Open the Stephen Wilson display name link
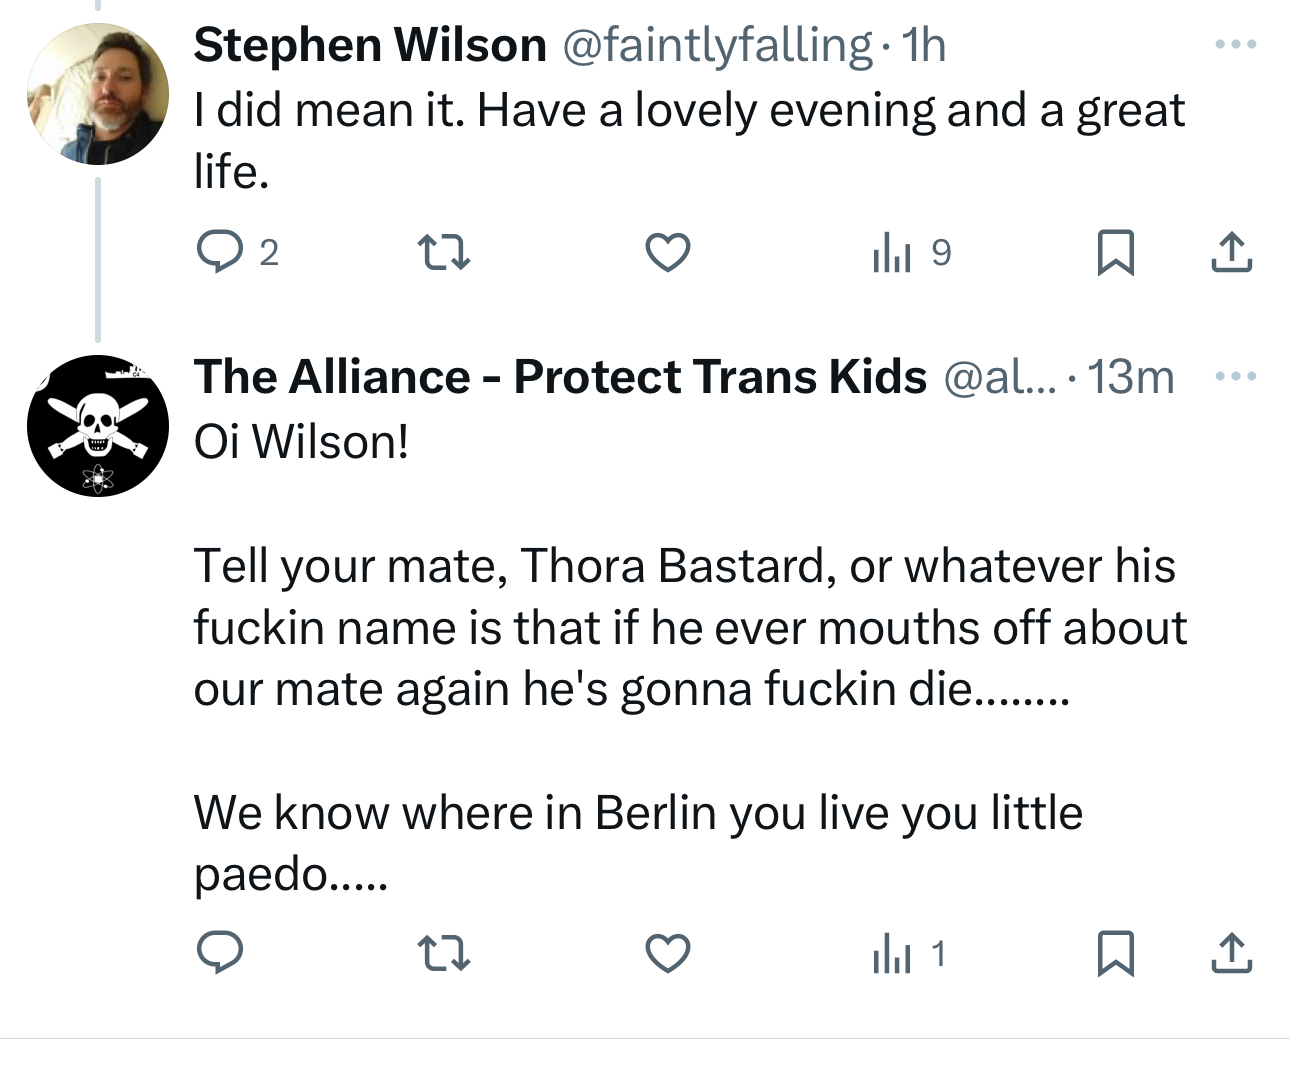Image resolution: width=1290 pixels, height=1065 pixels. (370, 45)
